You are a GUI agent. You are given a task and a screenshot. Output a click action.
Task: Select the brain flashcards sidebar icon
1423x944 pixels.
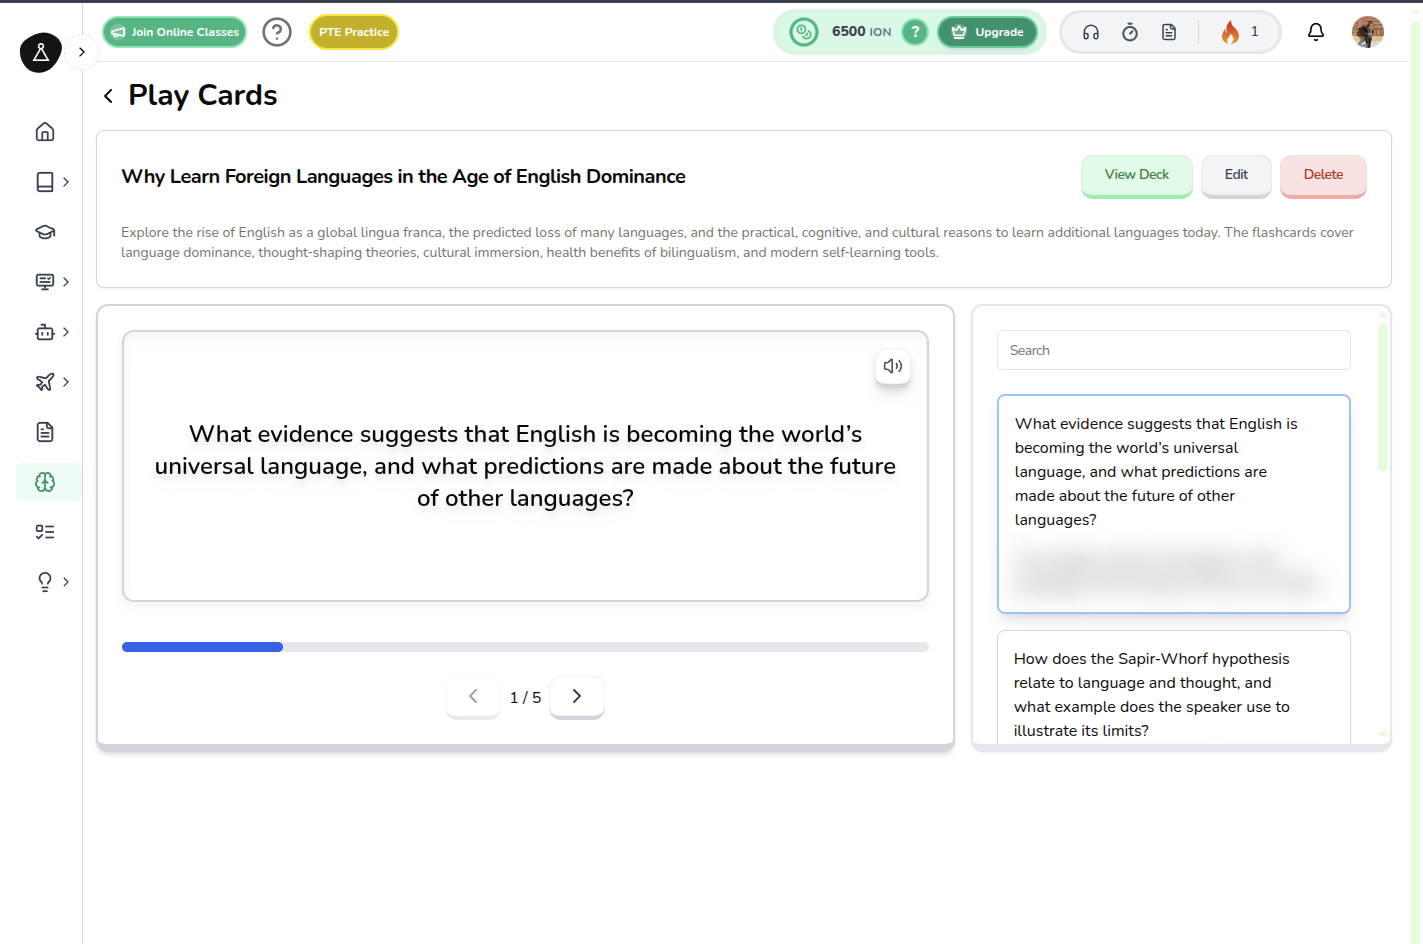coord(45,482)
